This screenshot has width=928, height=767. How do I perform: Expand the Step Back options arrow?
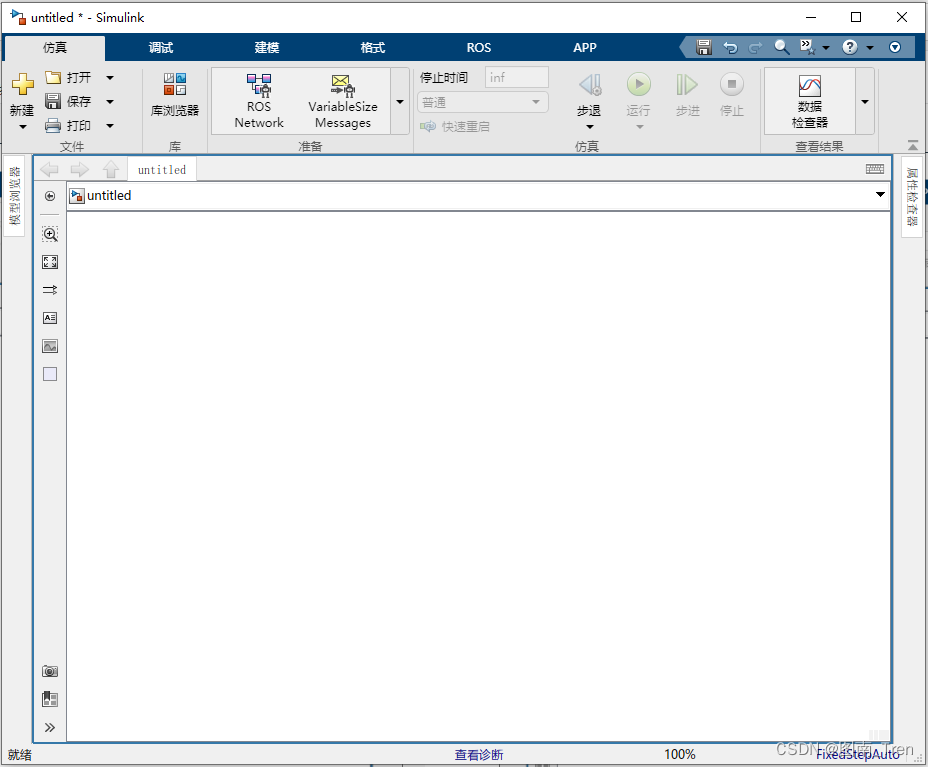(589, 127)
